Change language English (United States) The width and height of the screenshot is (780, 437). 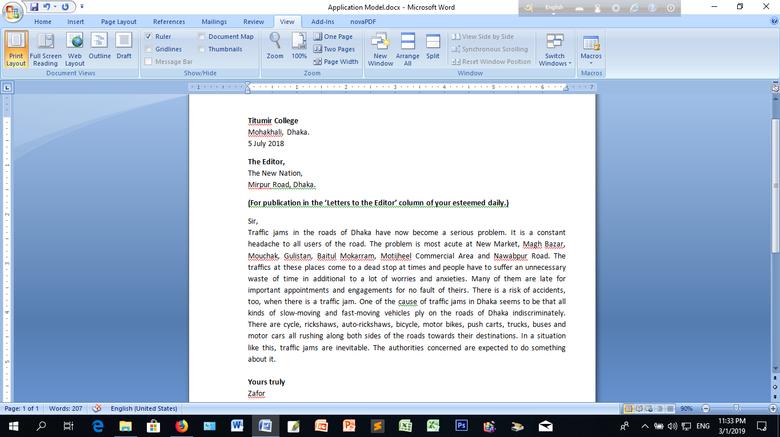pyautogui.click(x=144, y=409)
